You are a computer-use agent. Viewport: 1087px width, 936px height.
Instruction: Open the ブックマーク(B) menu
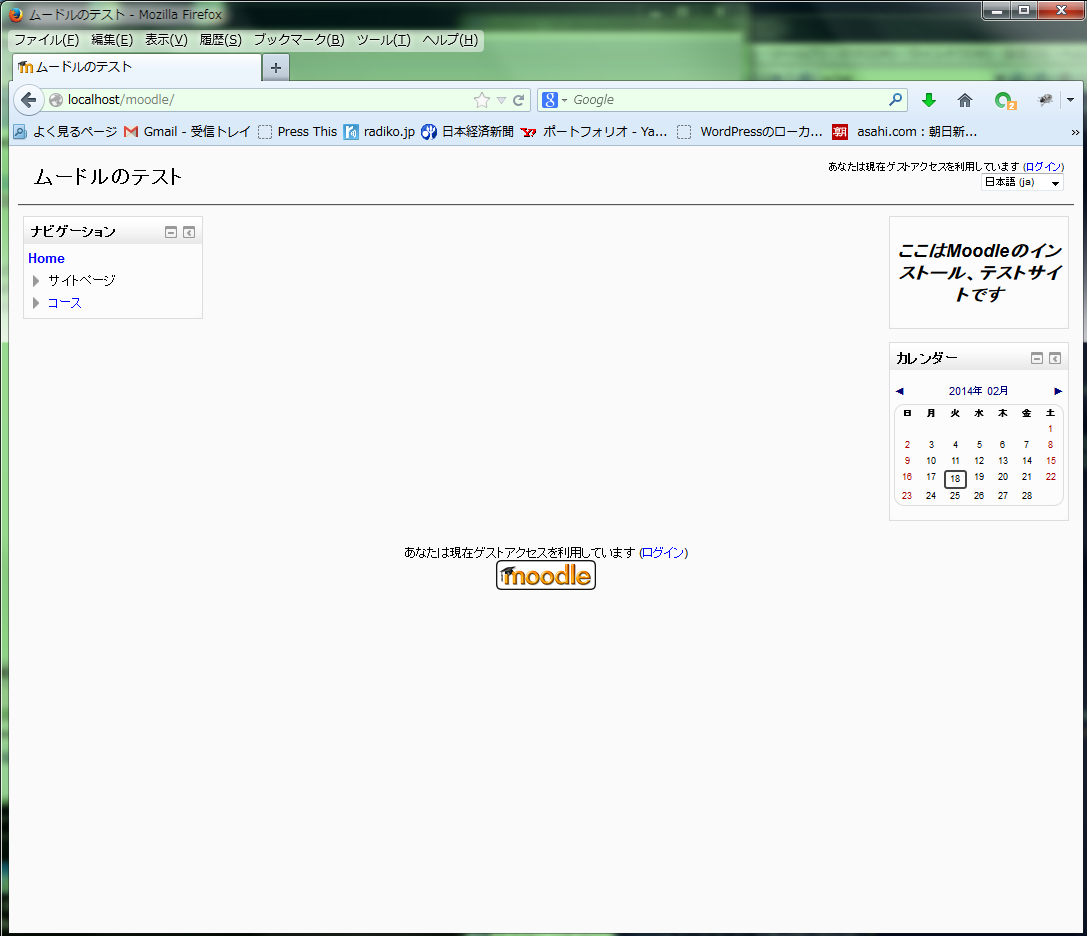299,40
